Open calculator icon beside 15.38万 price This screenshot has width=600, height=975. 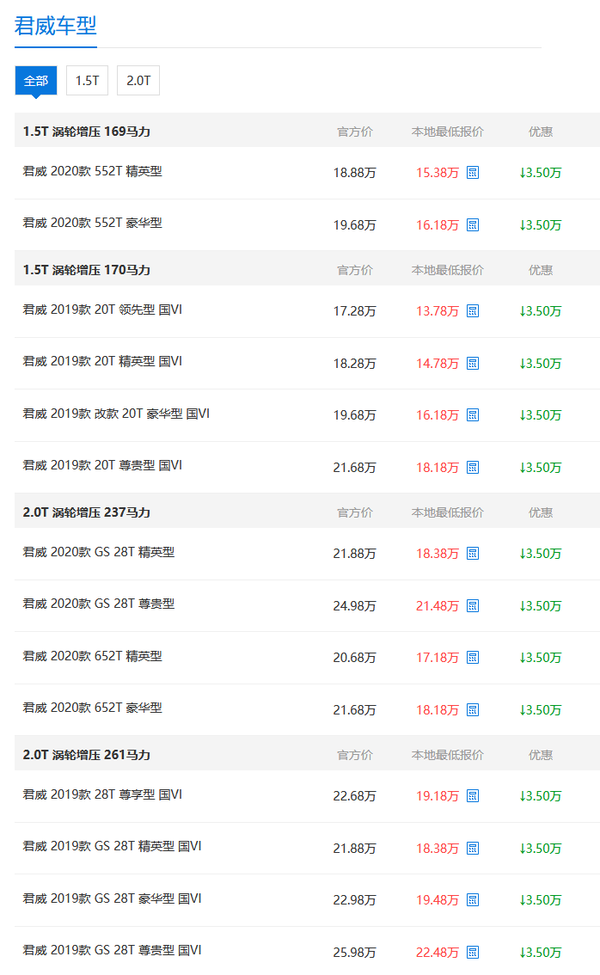click(x=473, y=173)
